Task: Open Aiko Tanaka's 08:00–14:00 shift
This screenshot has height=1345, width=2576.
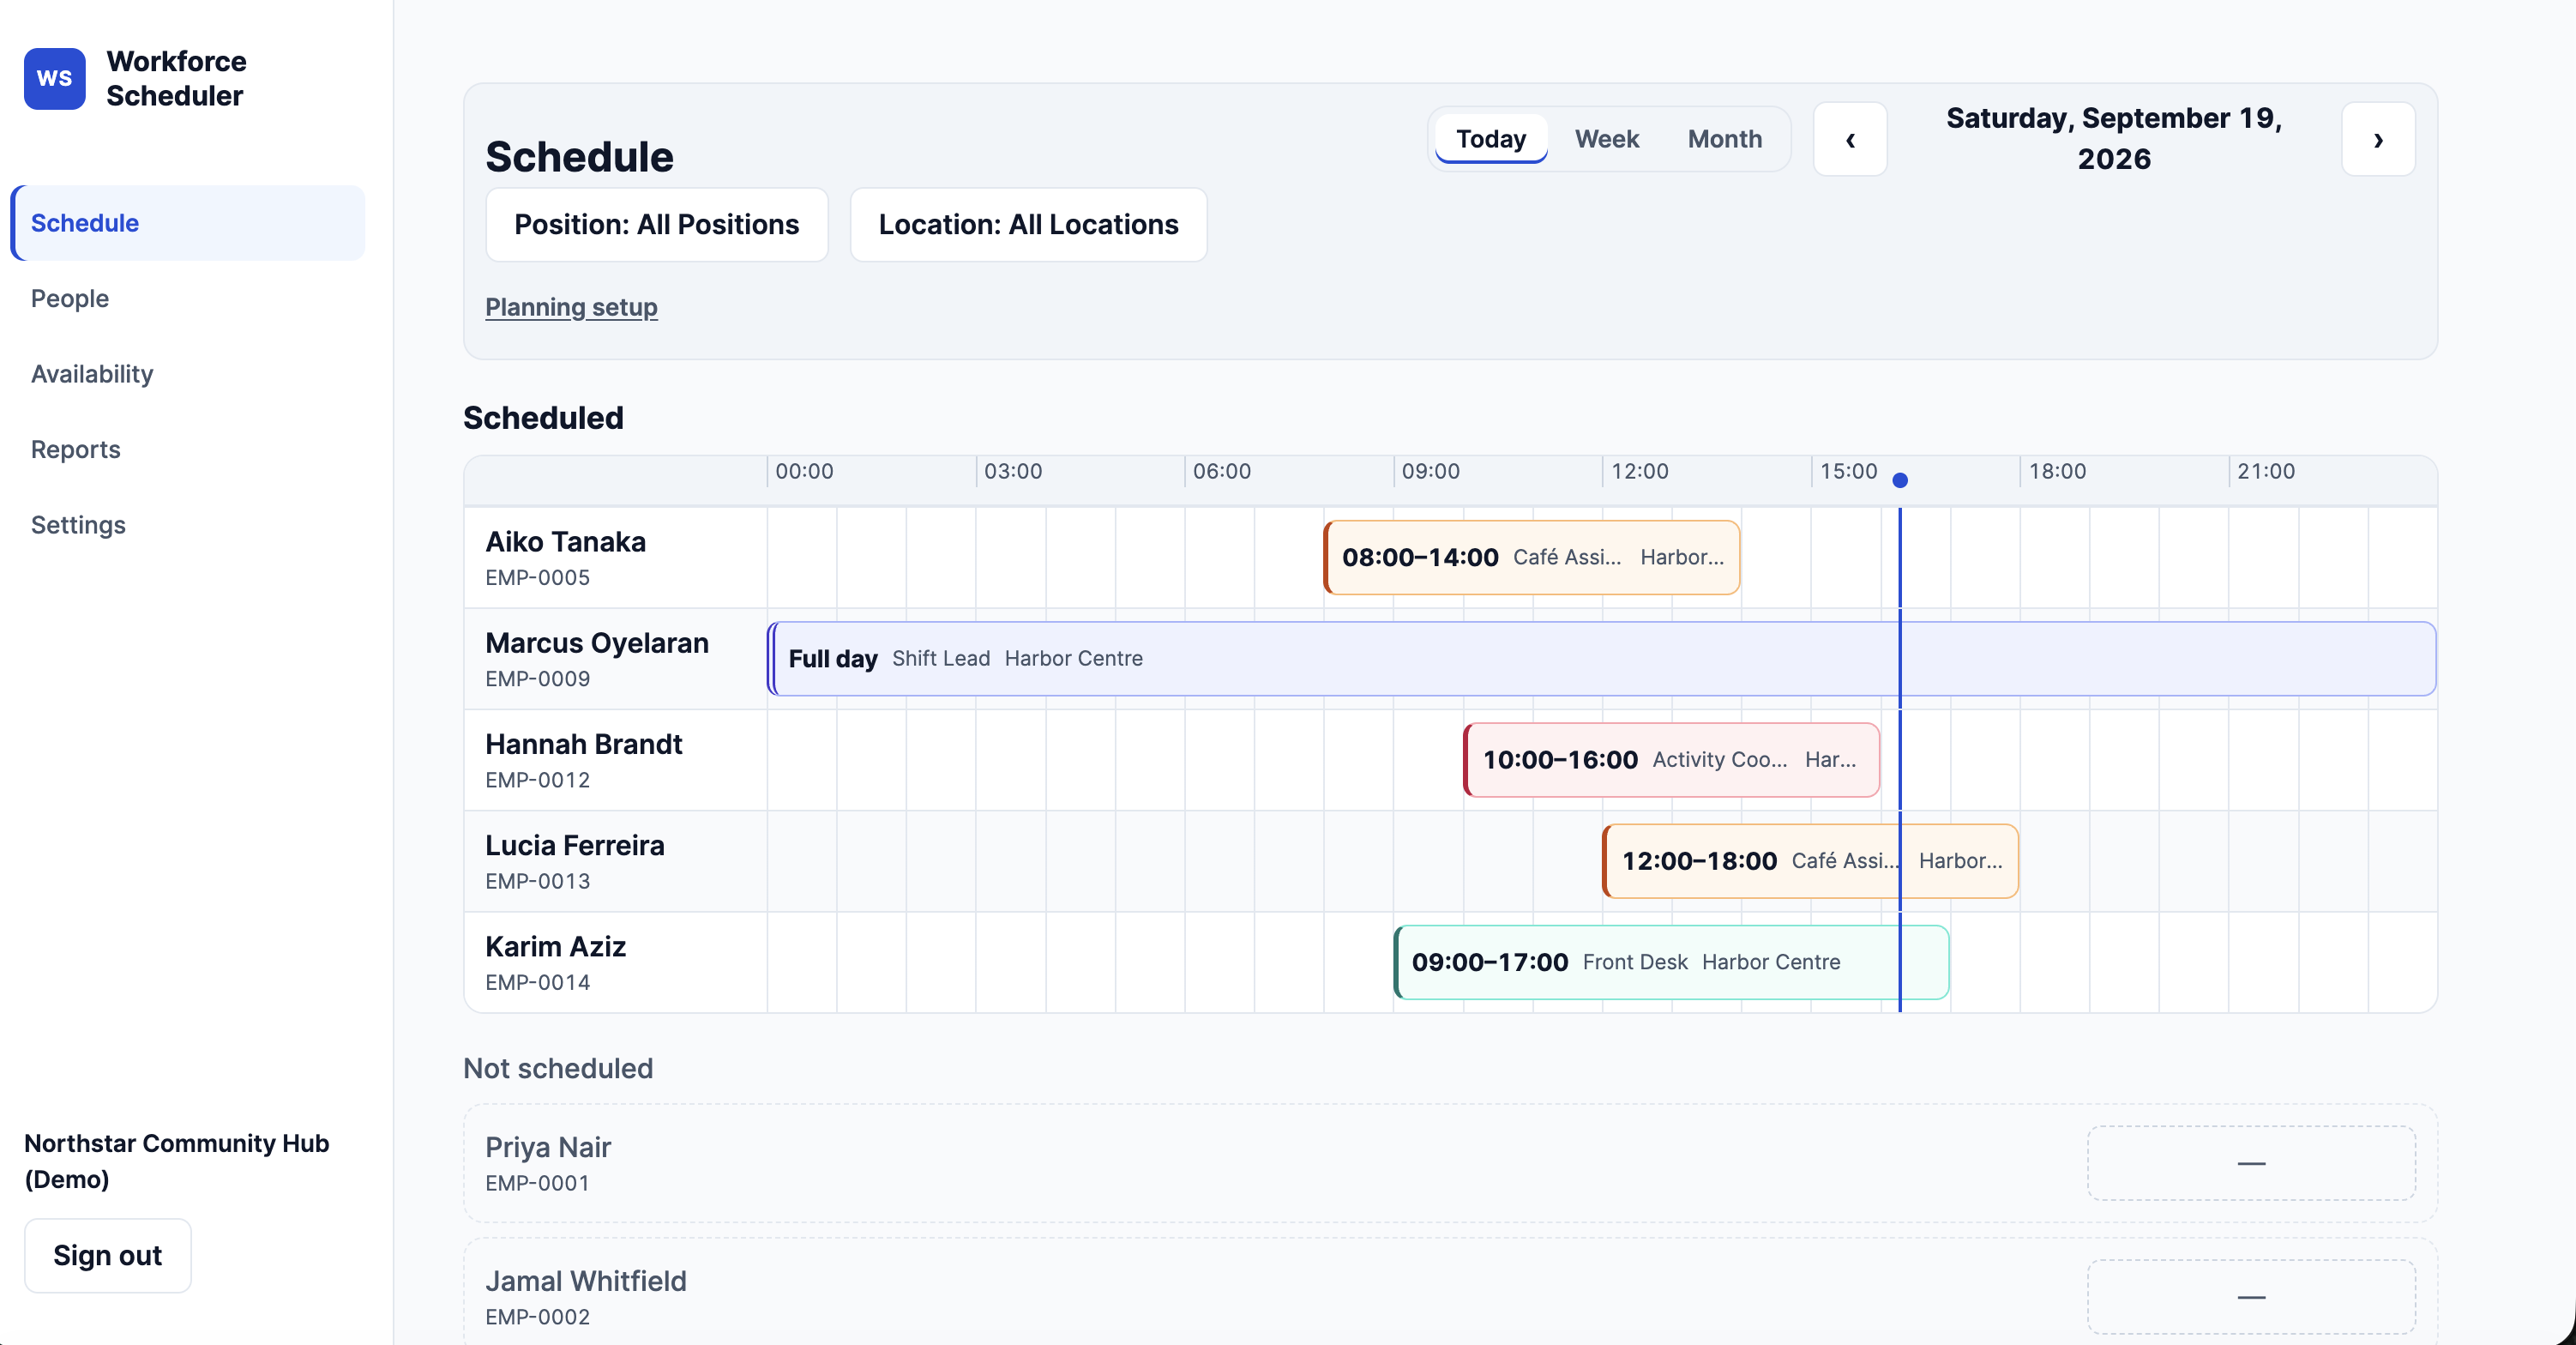Action: point(1532,557)
